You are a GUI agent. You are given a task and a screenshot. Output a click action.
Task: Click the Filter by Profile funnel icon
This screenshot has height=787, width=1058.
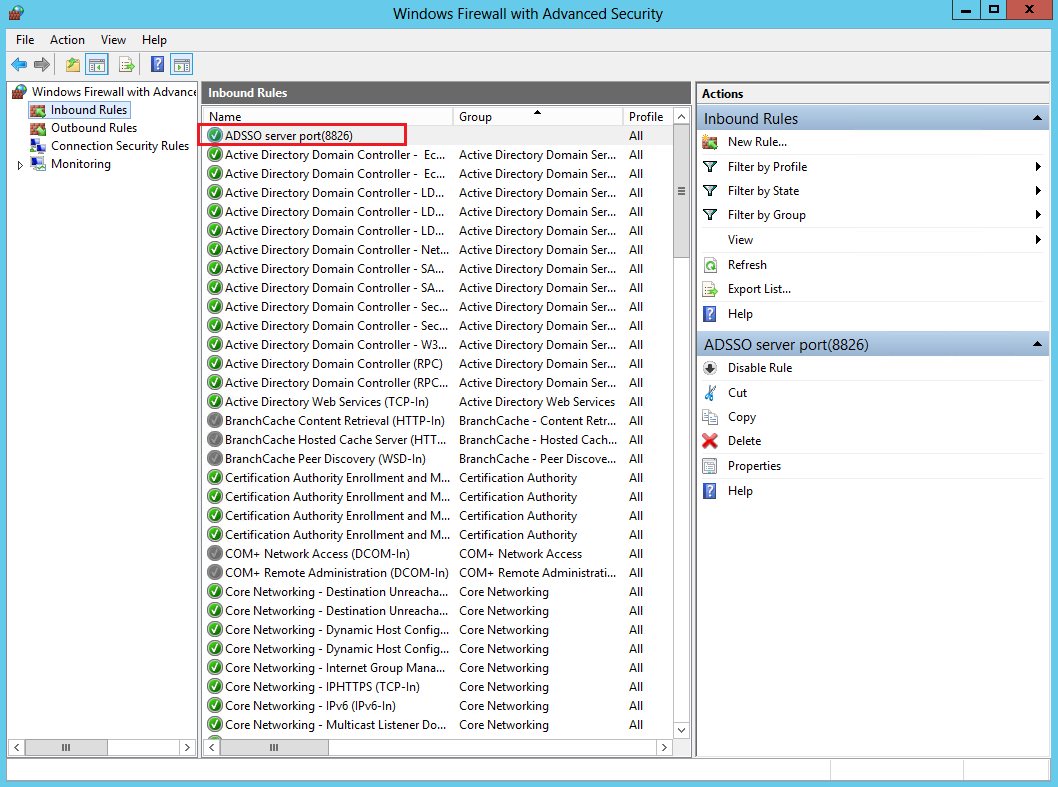pos(710,167)
